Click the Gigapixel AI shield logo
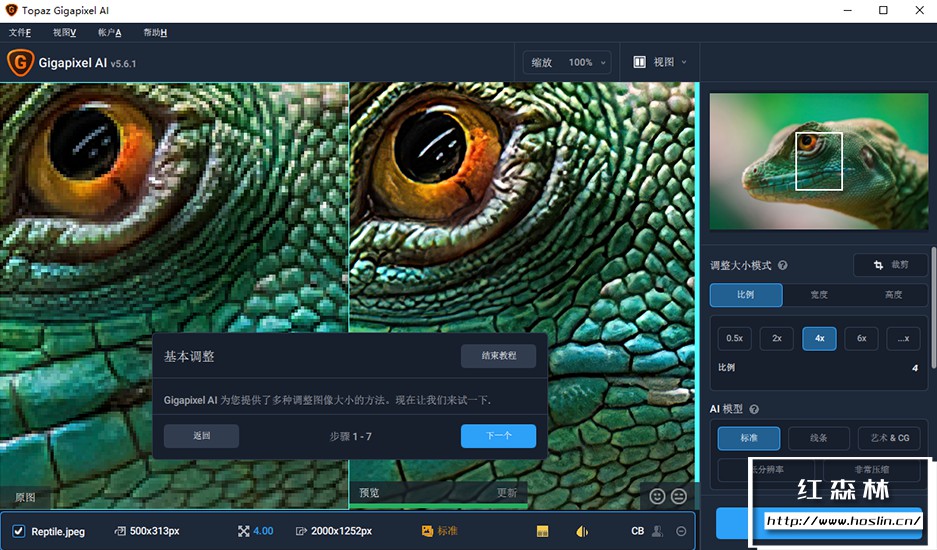Viewport: 937px width, 550px height. point(20,62)
